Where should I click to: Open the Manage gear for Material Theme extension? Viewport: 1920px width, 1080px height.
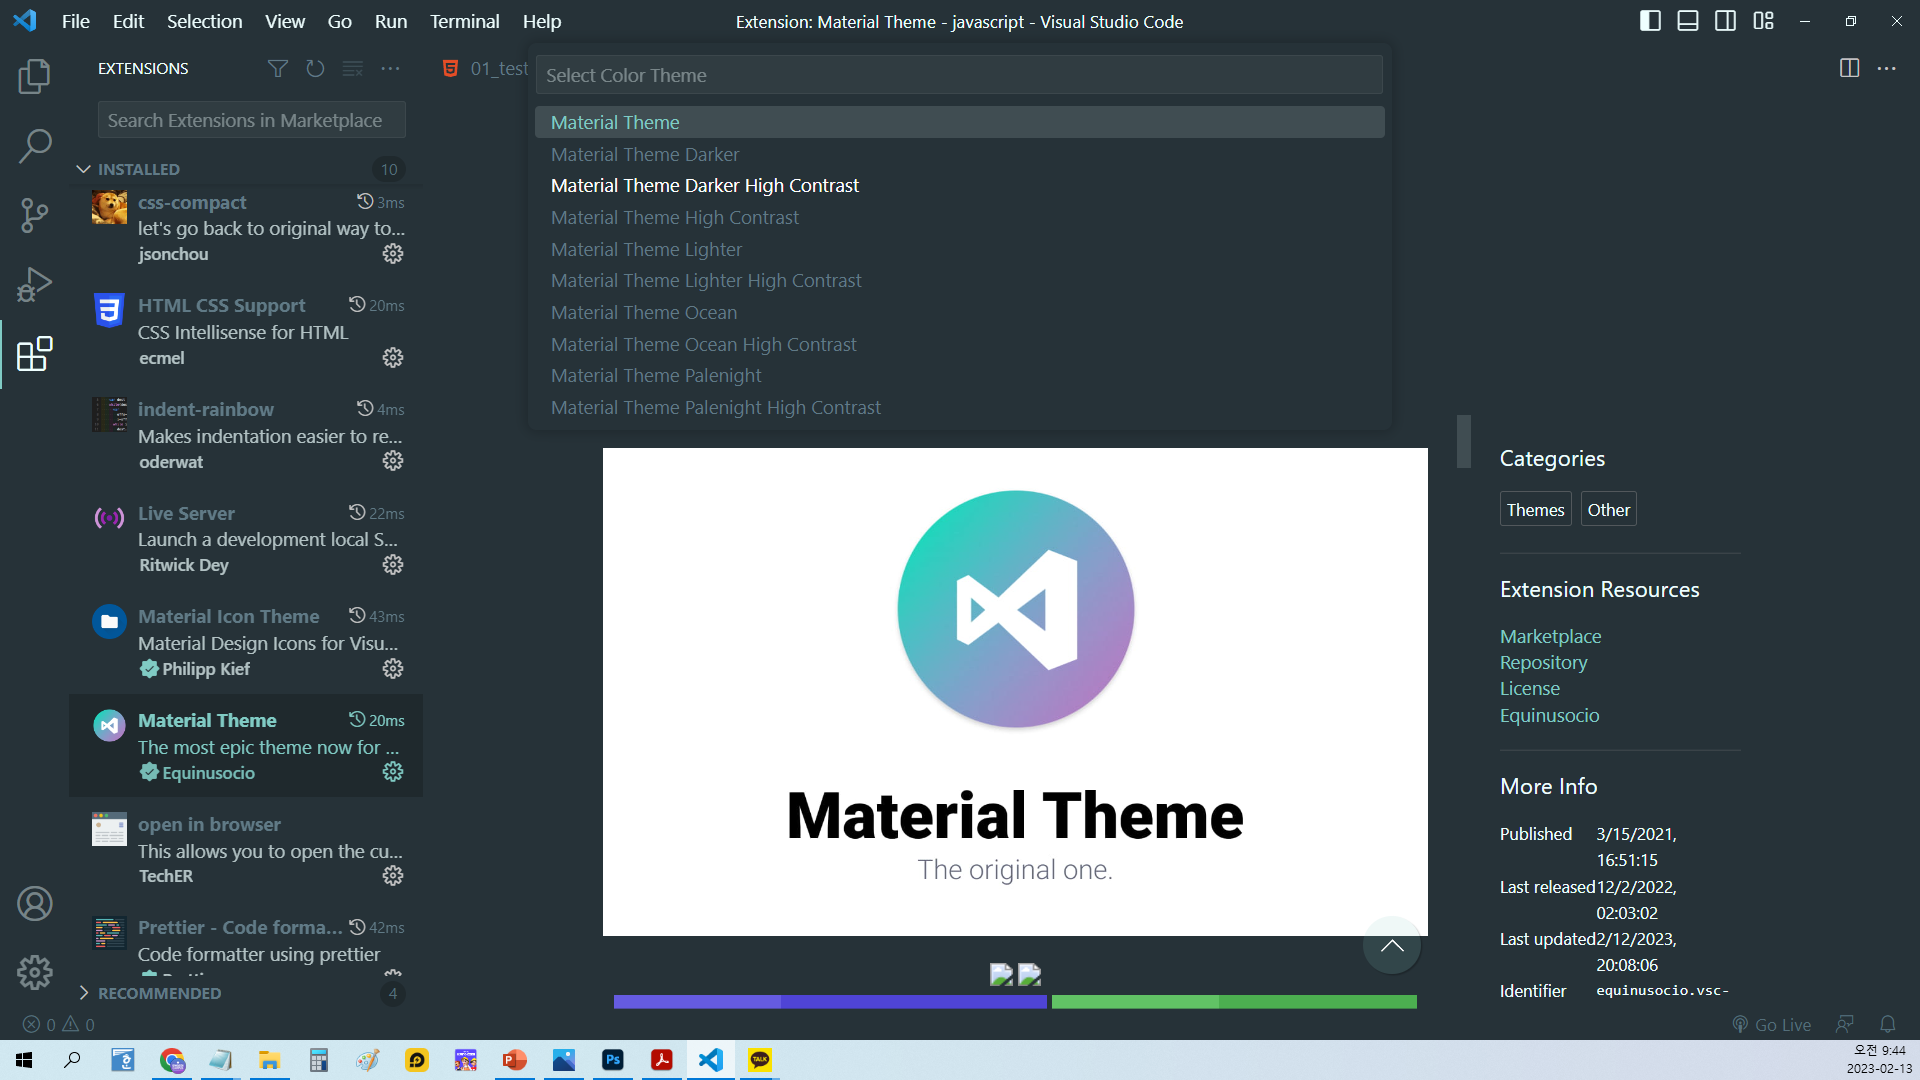(x=393, y=772)
